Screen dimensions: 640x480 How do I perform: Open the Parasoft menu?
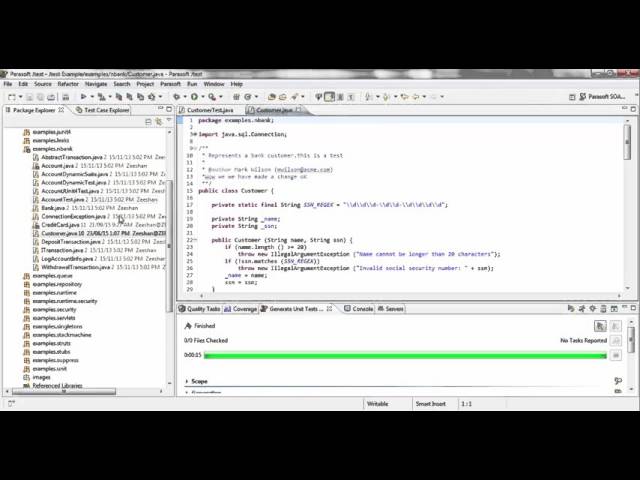170,84
